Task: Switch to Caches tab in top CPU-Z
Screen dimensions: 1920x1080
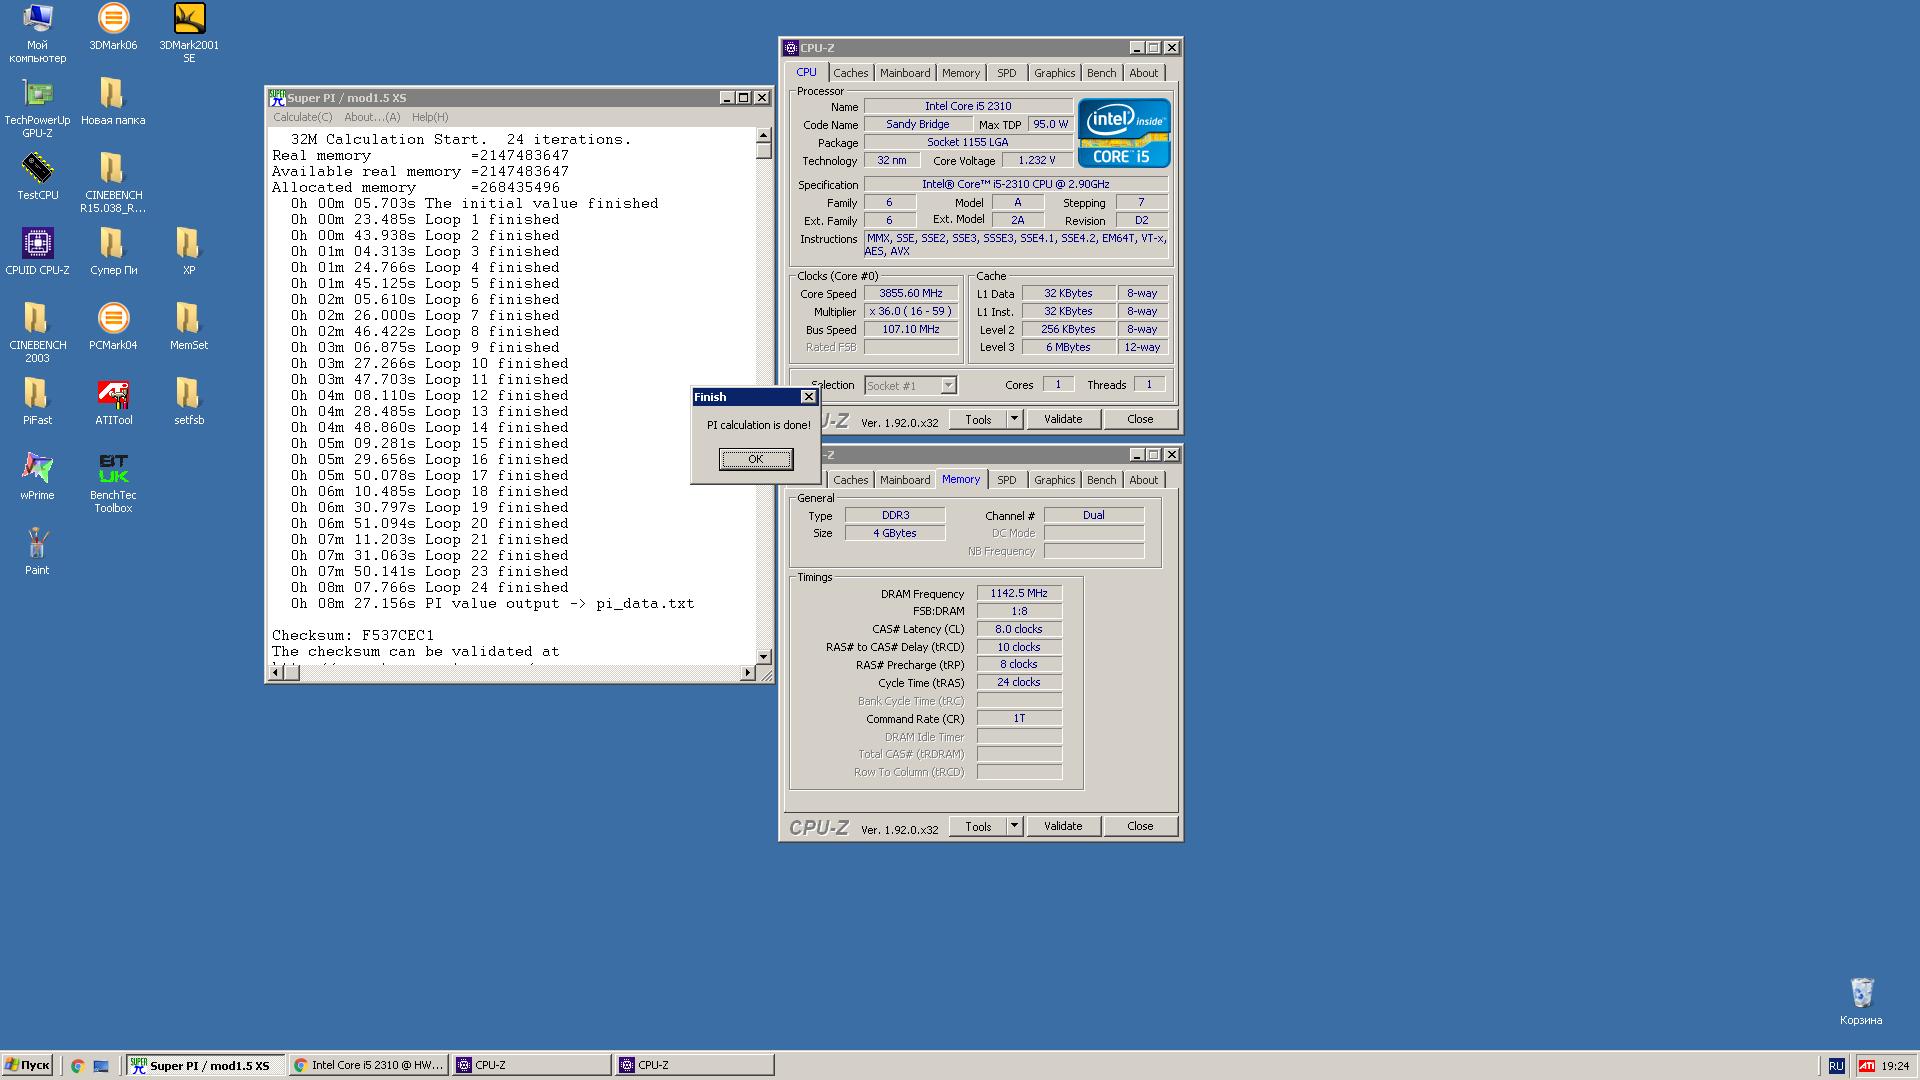Action: (x=851, y=73)
